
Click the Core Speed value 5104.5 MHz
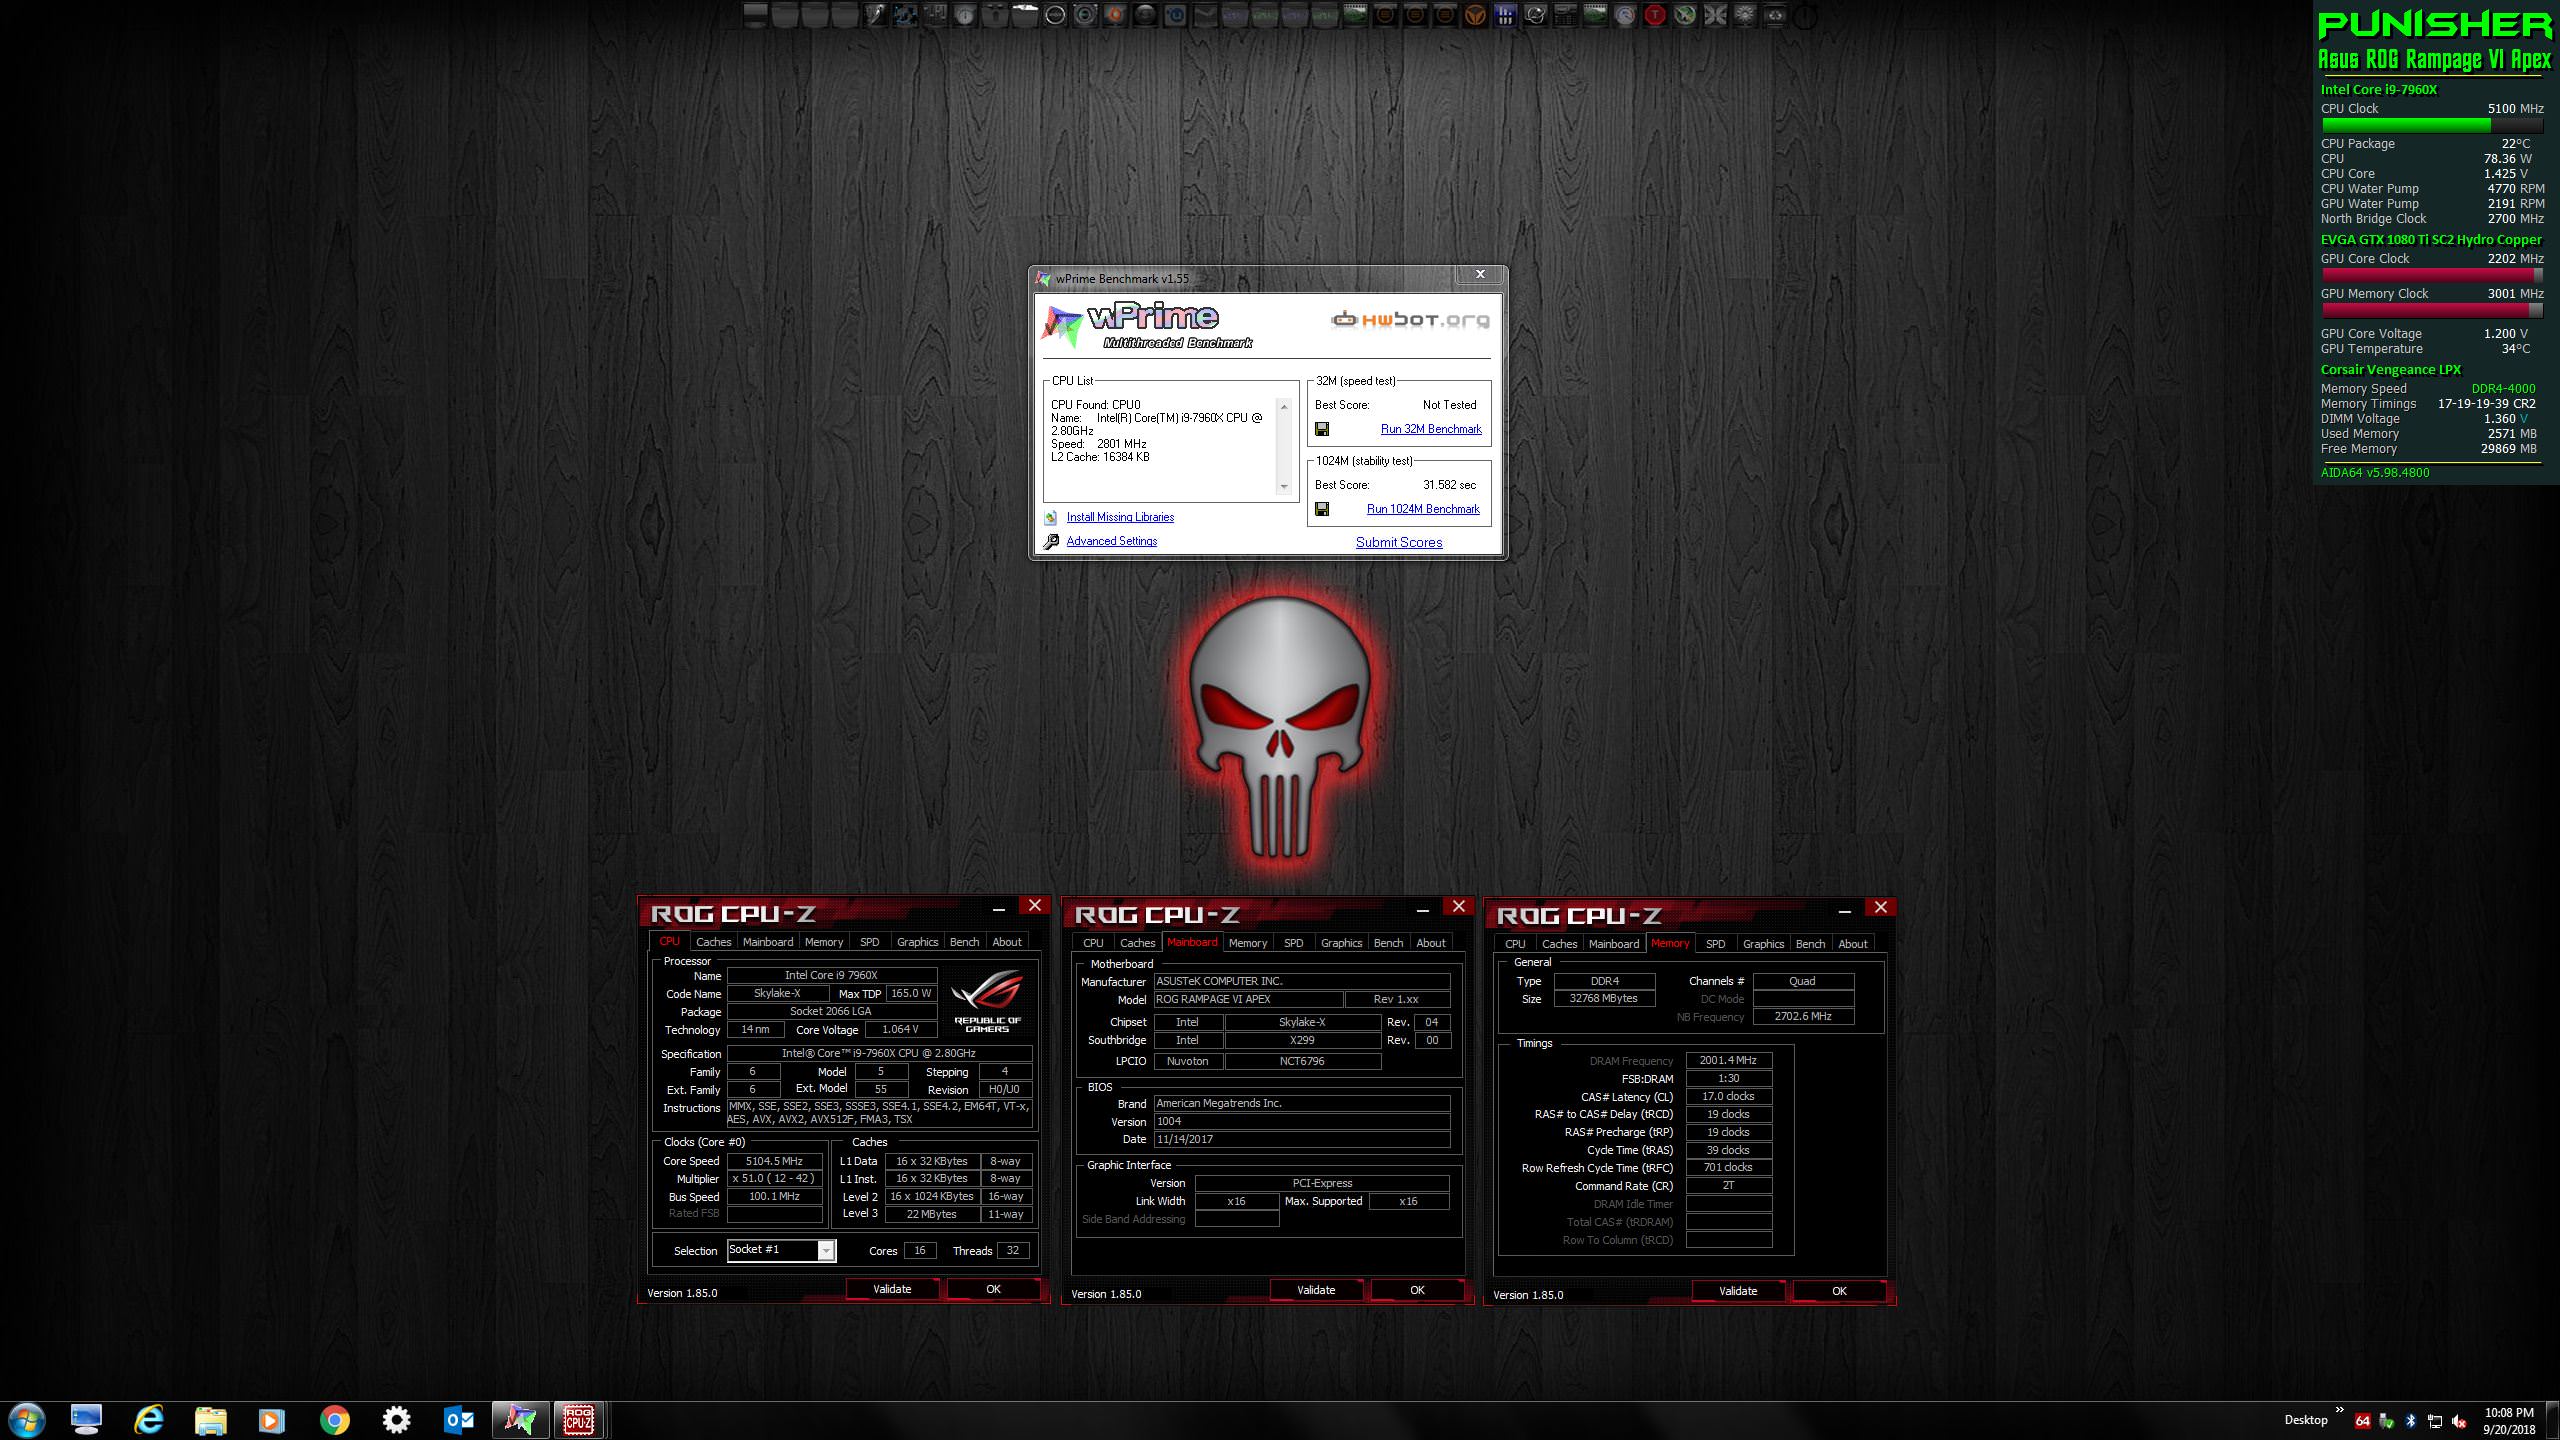click(775, 1161)
